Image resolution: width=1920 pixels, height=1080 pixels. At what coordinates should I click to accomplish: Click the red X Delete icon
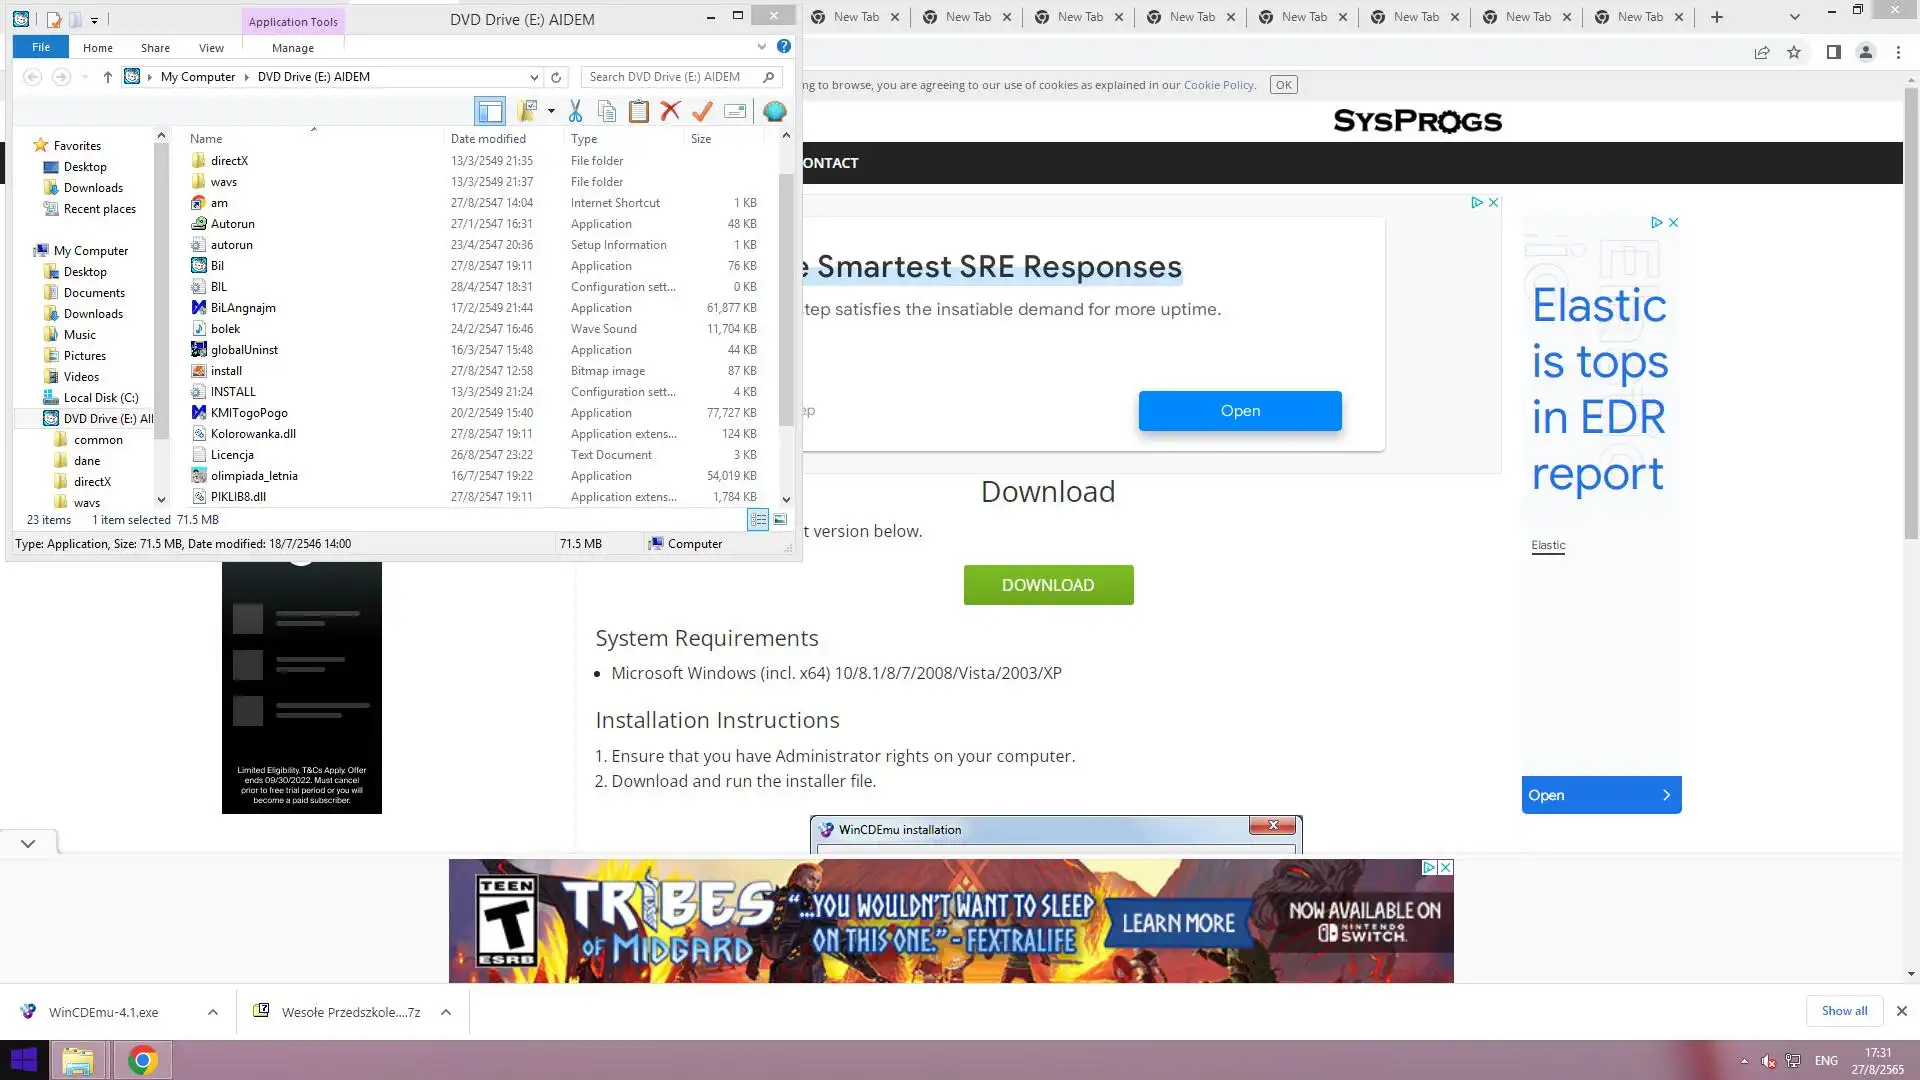pos(670,111)
